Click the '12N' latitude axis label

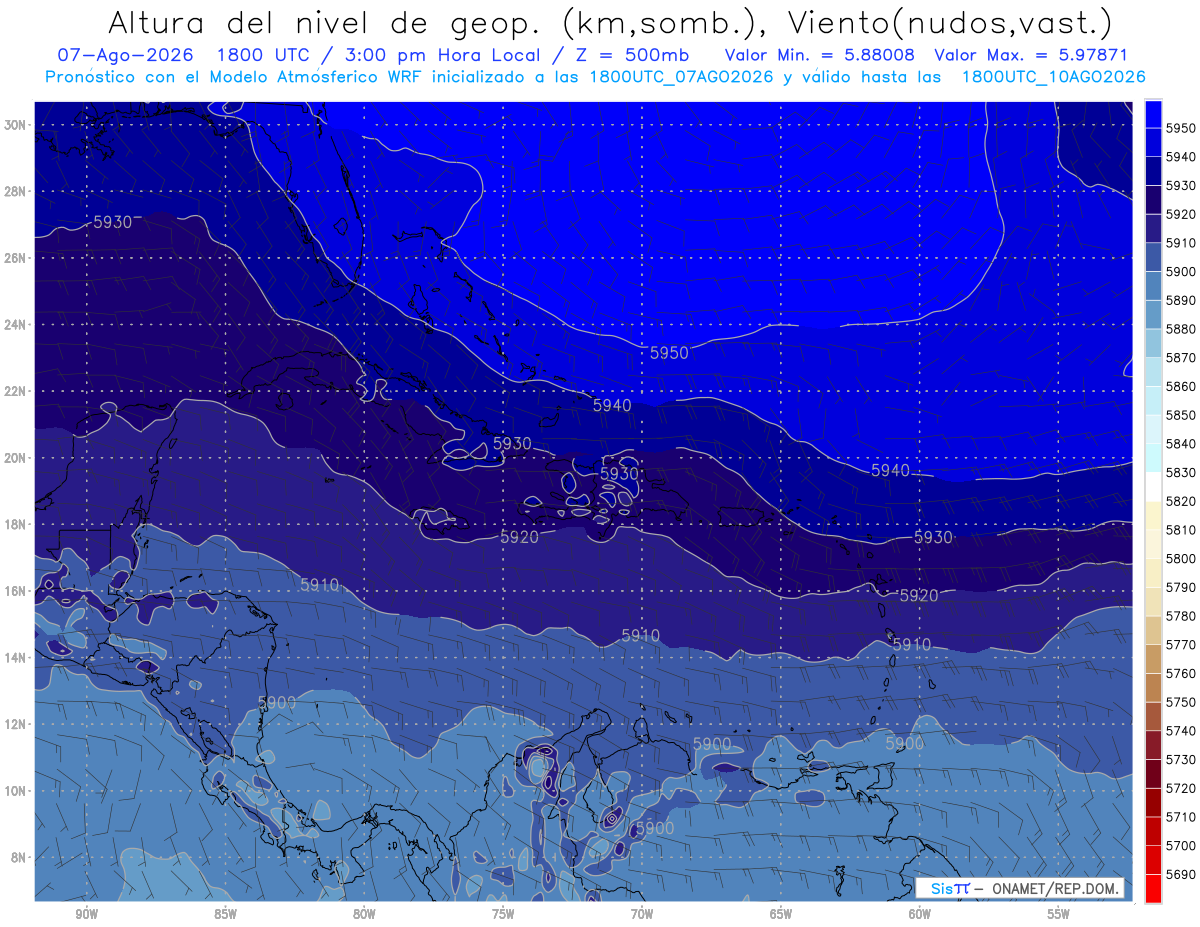click(17, 724)
